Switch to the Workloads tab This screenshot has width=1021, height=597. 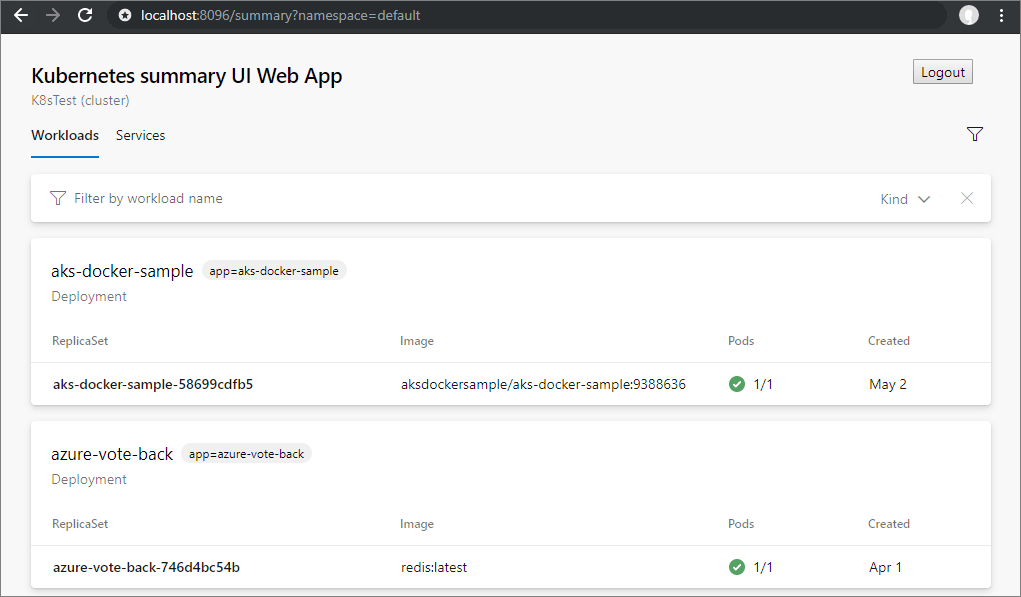pos(65,135)
